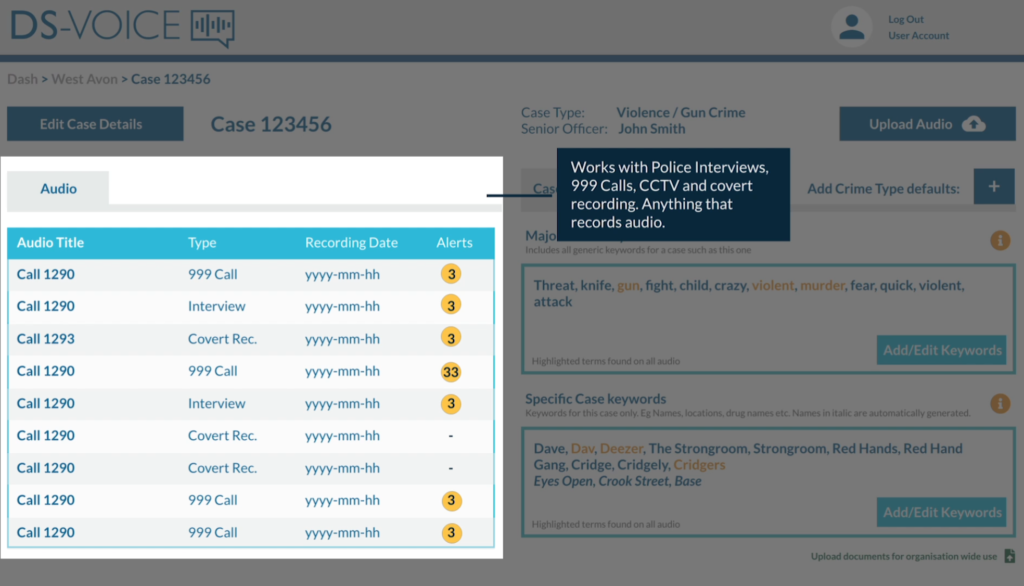Open the user account avatar icon
This screenshot has width=1024, height=586.
coord(851,27)
